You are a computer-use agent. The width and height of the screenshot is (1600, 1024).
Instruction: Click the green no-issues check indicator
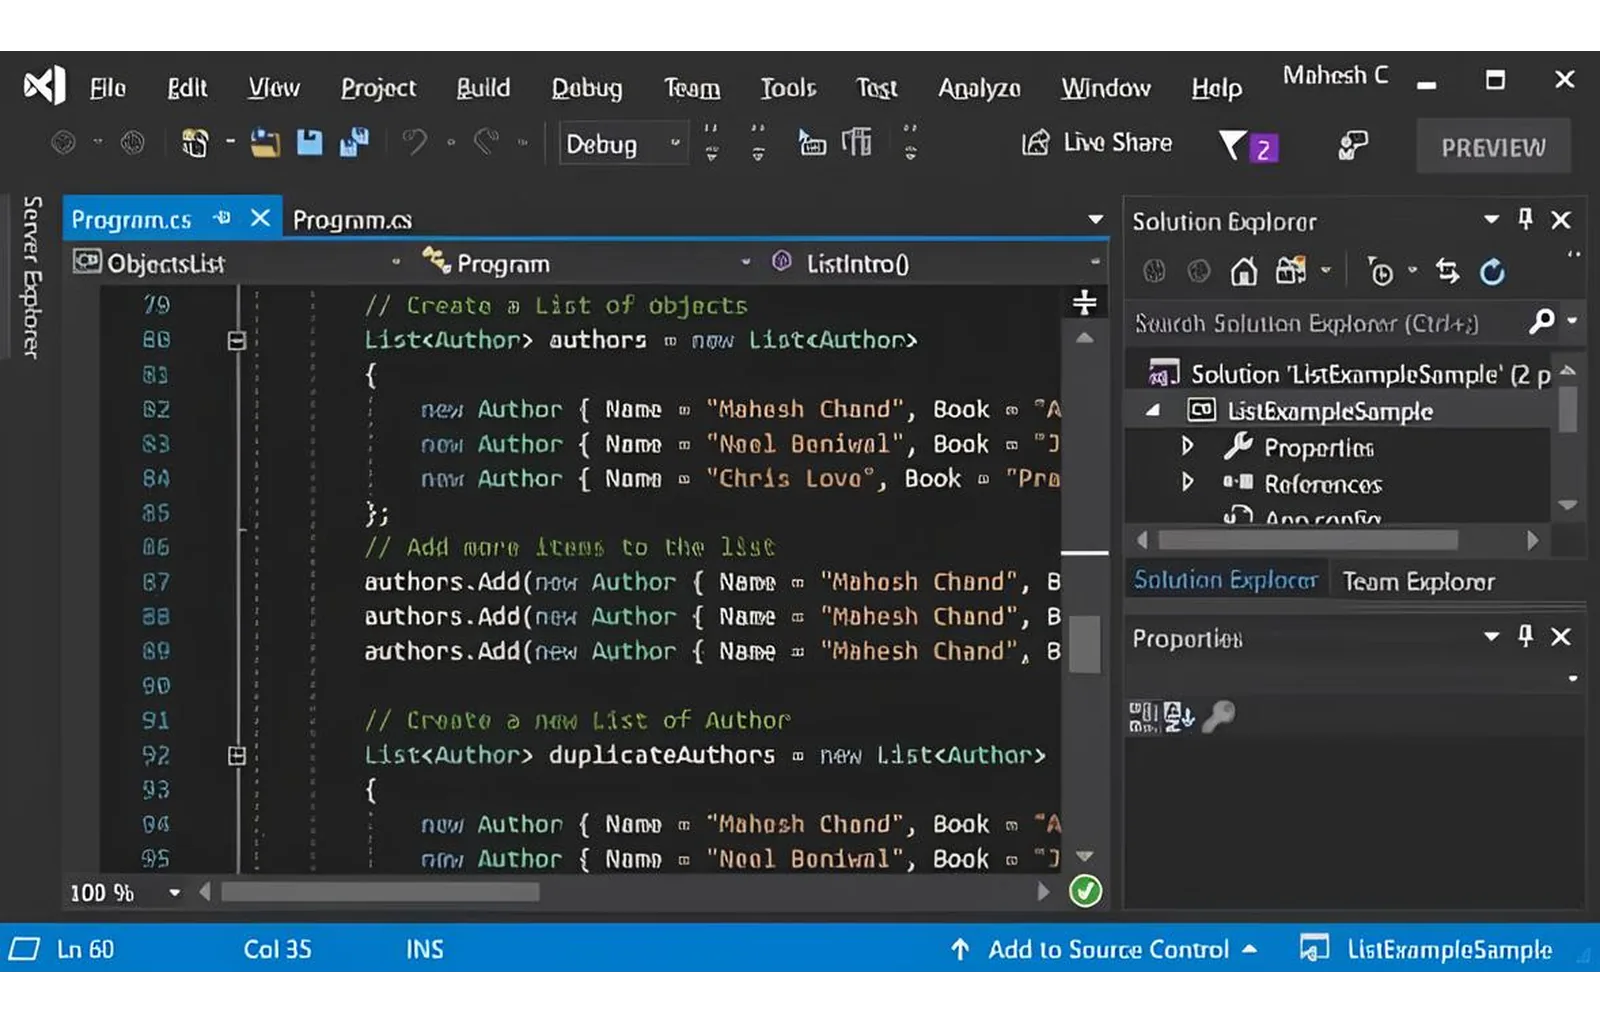tap(1085, 891)
